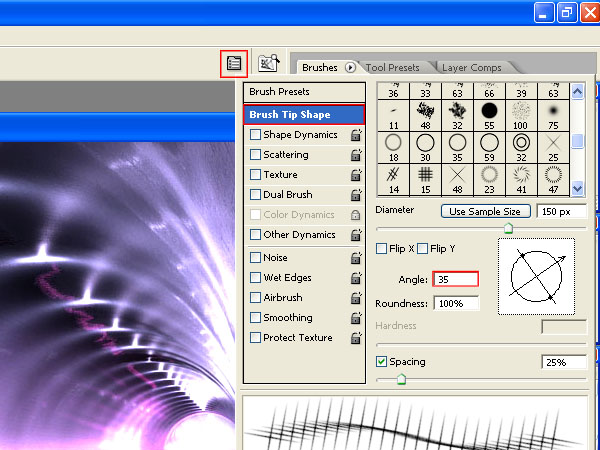
Task: Select the 15 grid crosshatch brush
Action: tap(425, 180)
